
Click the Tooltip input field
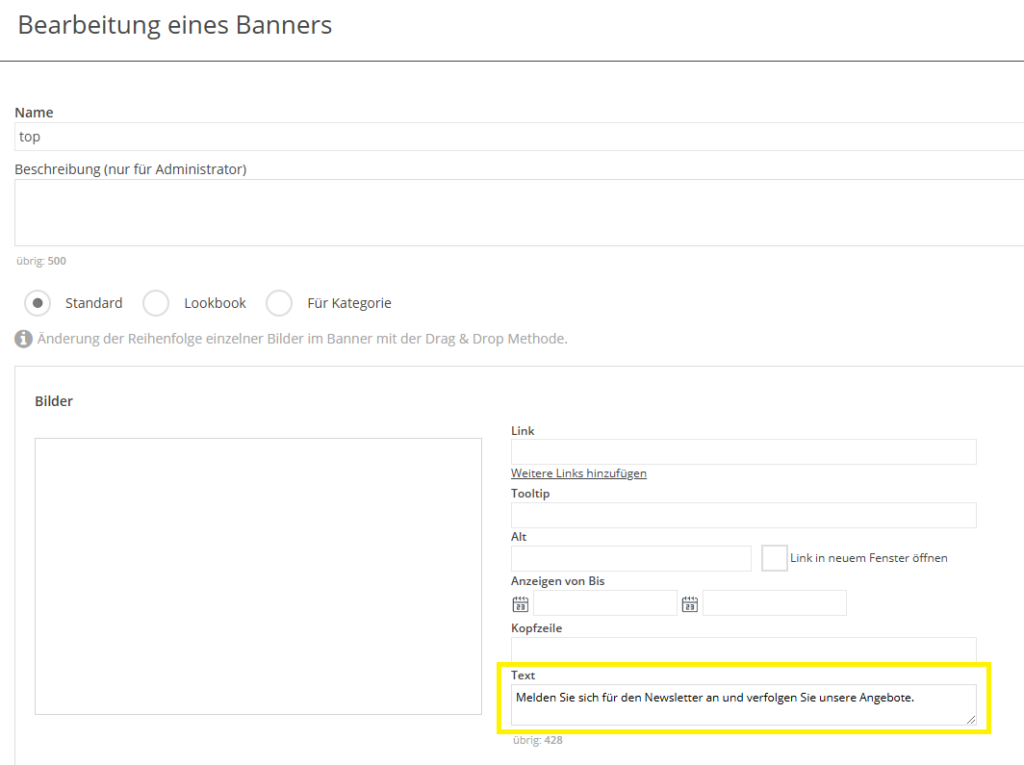click(x=744, y=515)
